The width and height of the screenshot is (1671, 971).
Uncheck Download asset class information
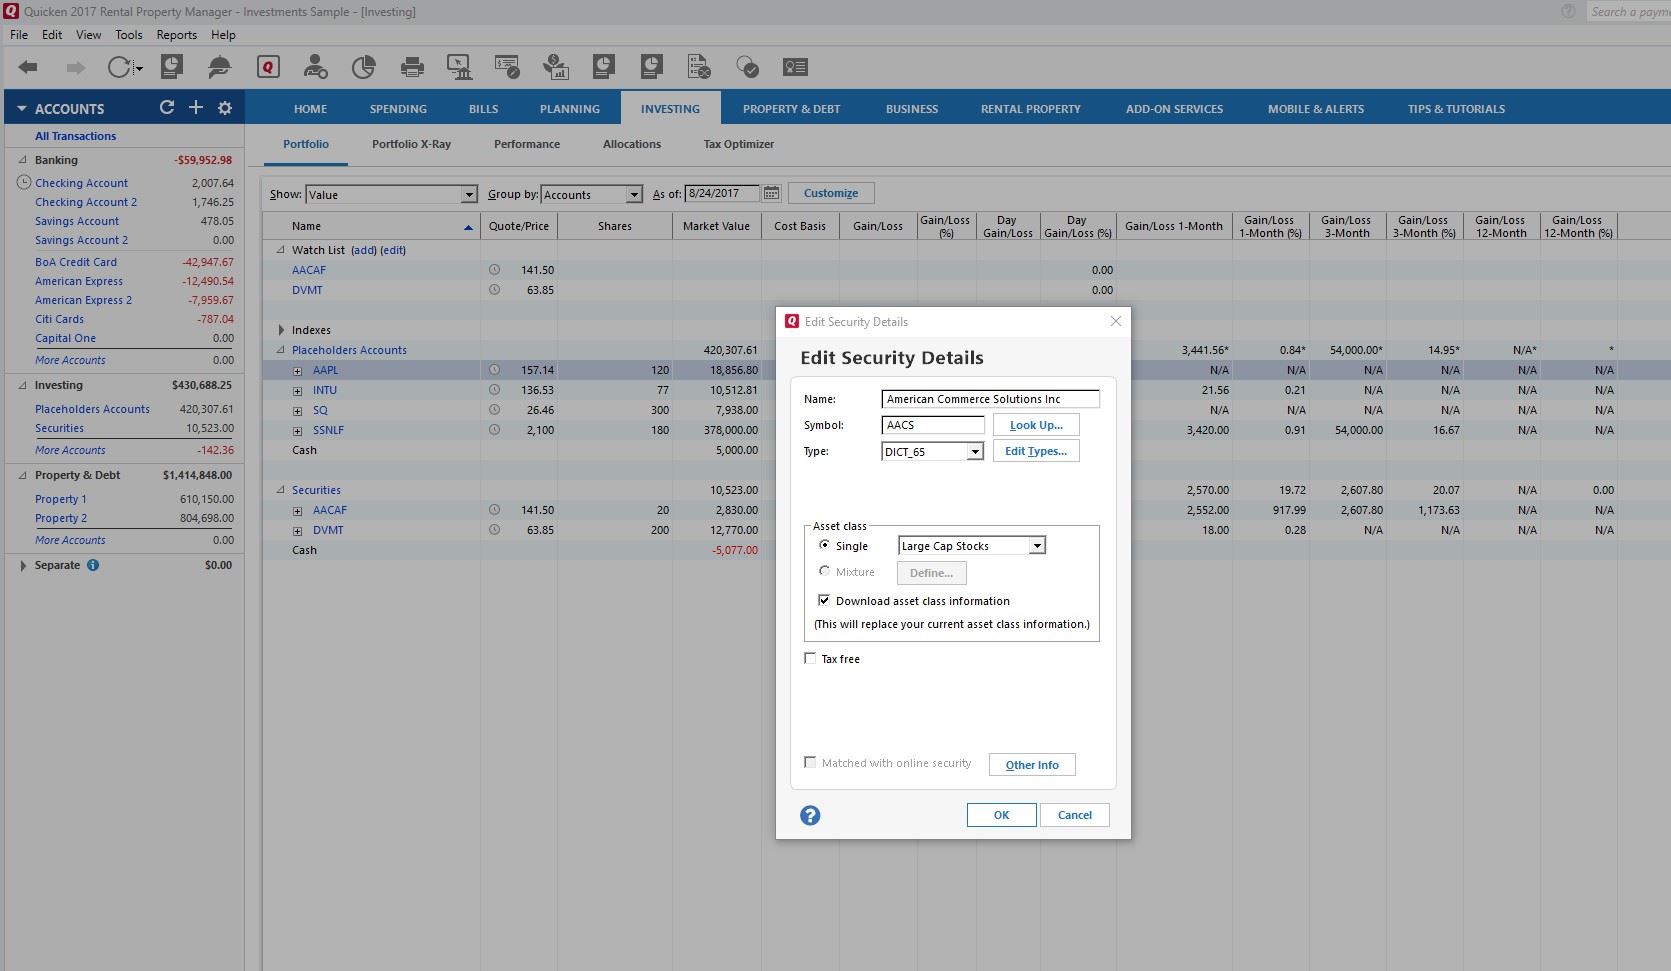click(x=824, y=601)
